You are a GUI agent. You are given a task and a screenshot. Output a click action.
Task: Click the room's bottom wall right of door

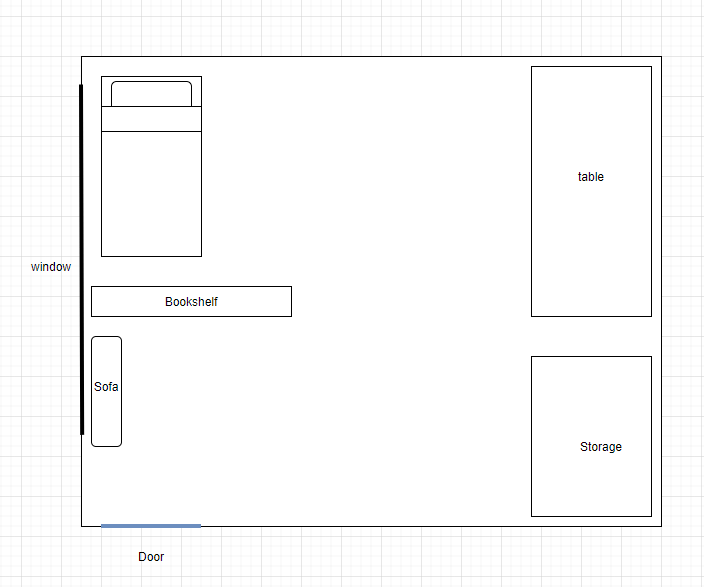400,526
